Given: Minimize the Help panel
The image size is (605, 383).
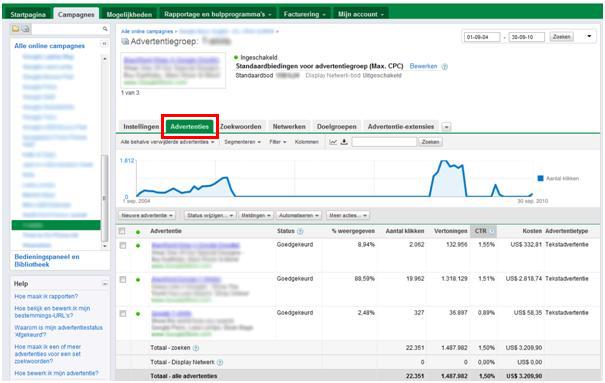Looking at the screenshot, I should 105,284.
